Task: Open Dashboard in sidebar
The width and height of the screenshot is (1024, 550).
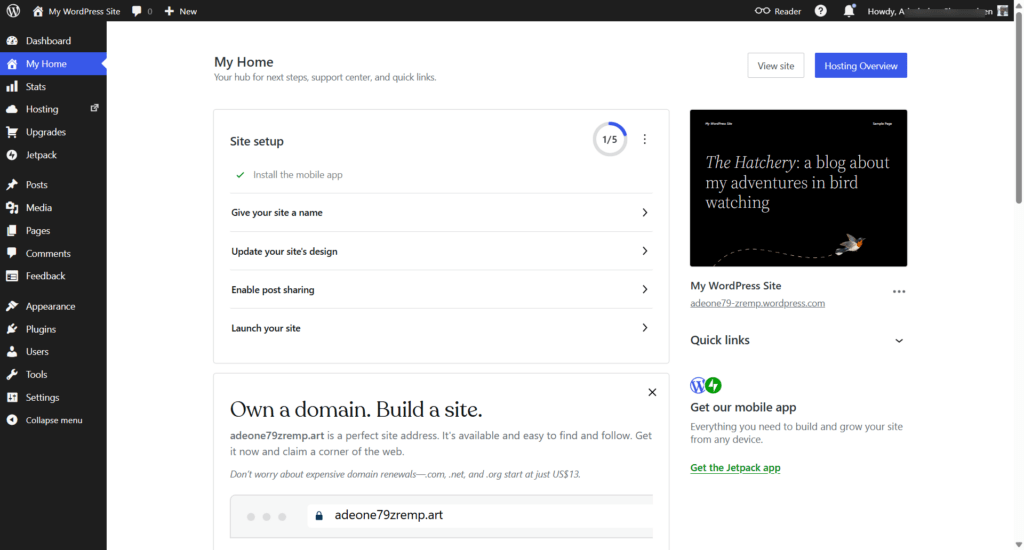Action: tap(54, 40)
